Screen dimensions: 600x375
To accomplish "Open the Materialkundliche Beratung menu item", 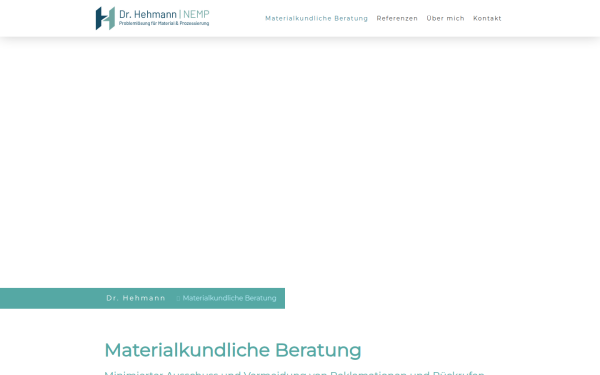I will [x=316, y=18].
